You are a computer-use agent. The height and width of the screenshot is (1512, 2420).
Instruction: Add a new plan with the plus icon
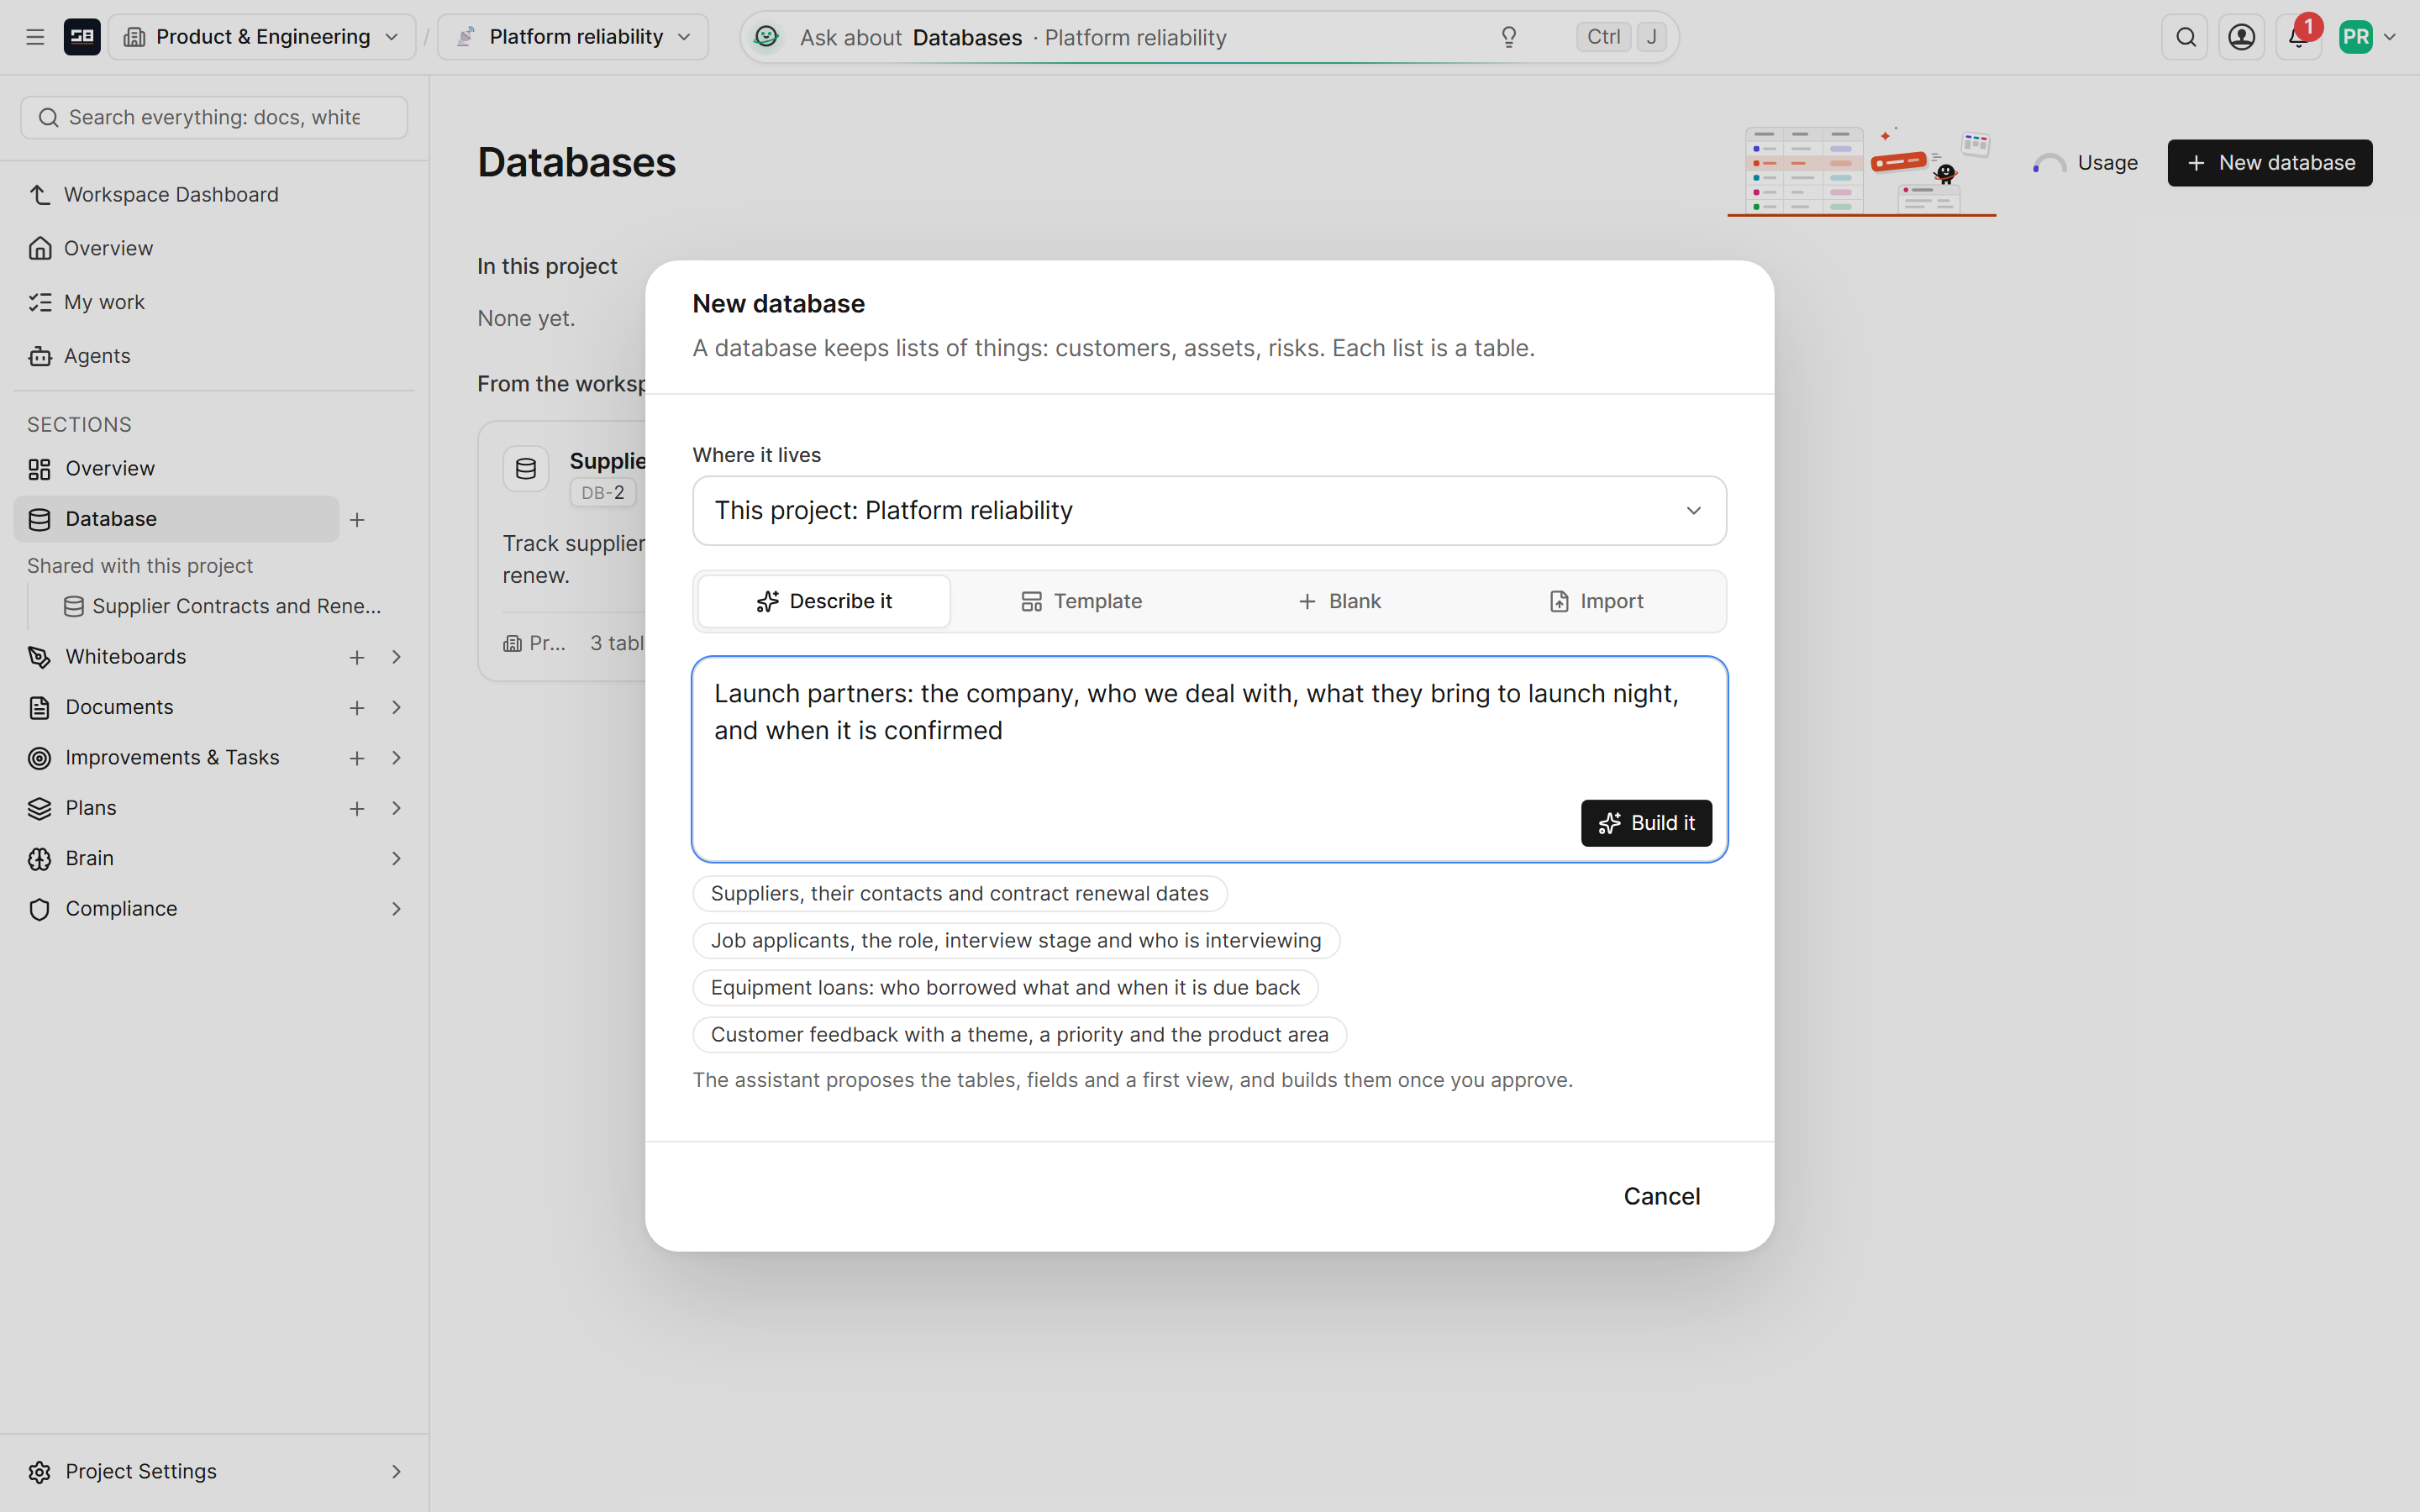[357, 808]
